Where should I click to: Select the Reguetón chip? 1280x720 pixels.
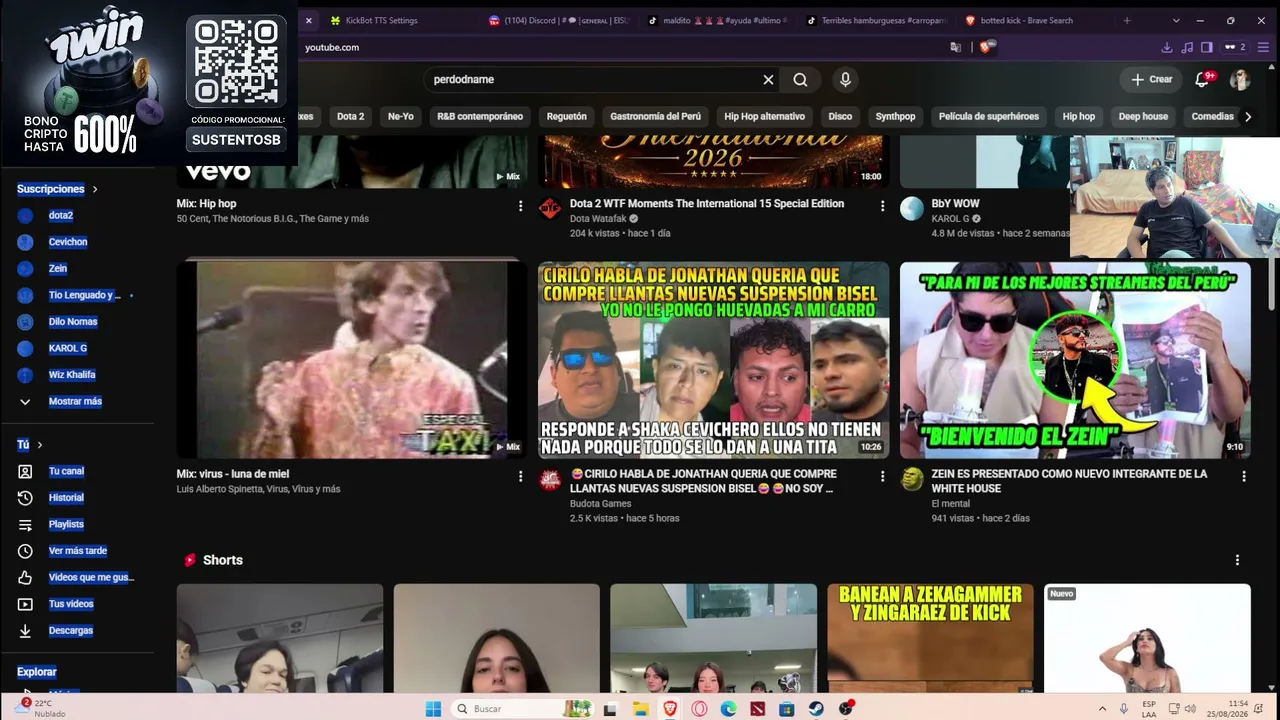(x=567, y=116)
